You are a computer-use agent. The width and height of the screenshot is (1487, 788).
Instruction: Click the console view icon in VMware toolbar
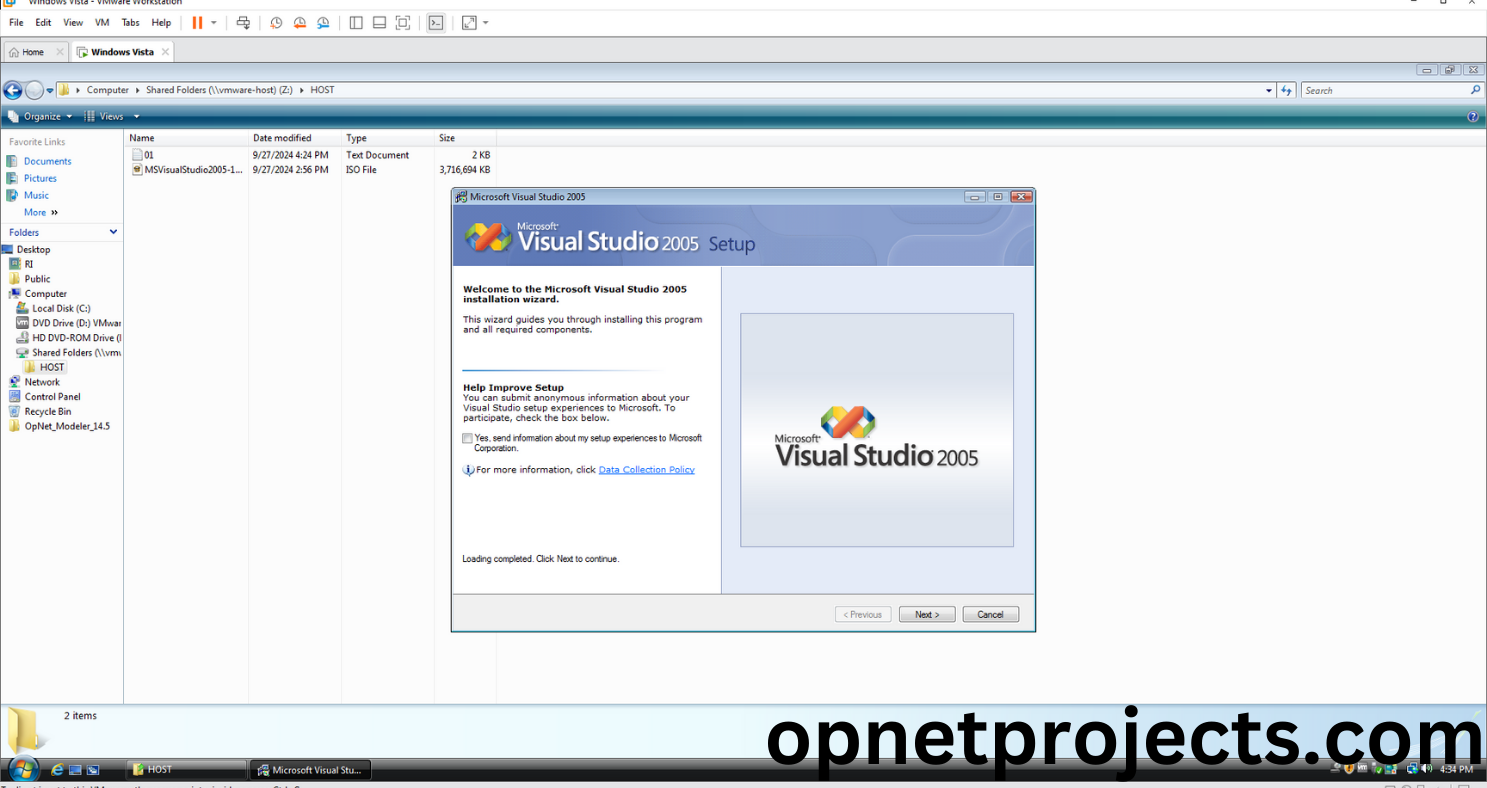click(436, 22)
